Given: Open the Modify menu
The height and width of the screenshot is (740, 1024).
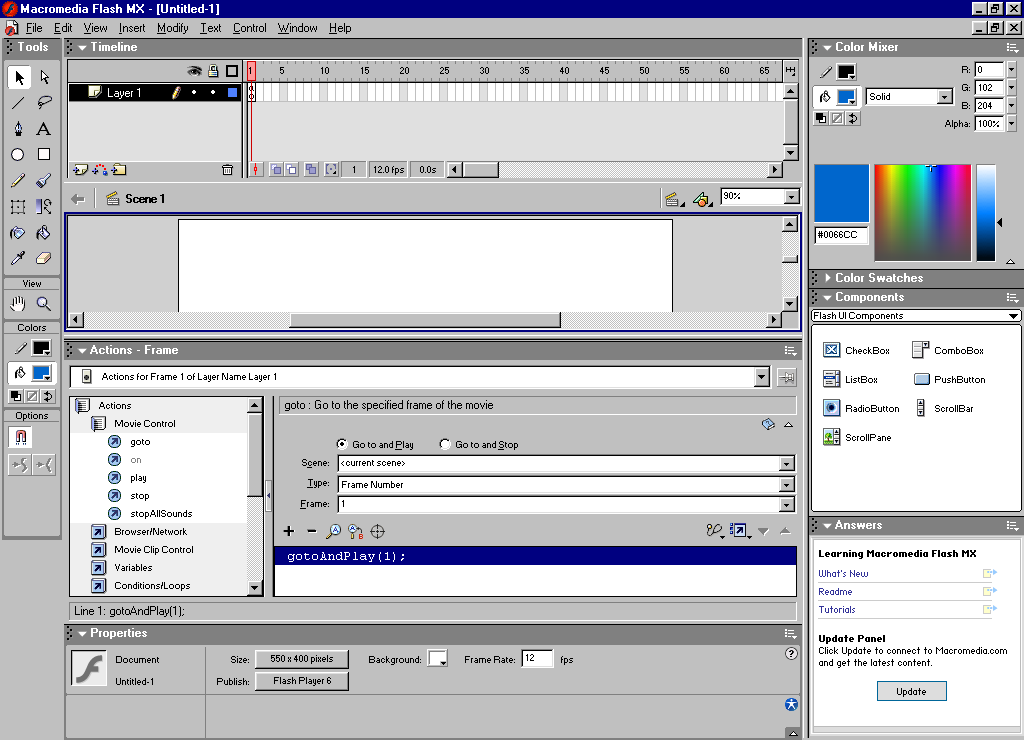Looking at the screenshot, I should (x=172, y=28).
